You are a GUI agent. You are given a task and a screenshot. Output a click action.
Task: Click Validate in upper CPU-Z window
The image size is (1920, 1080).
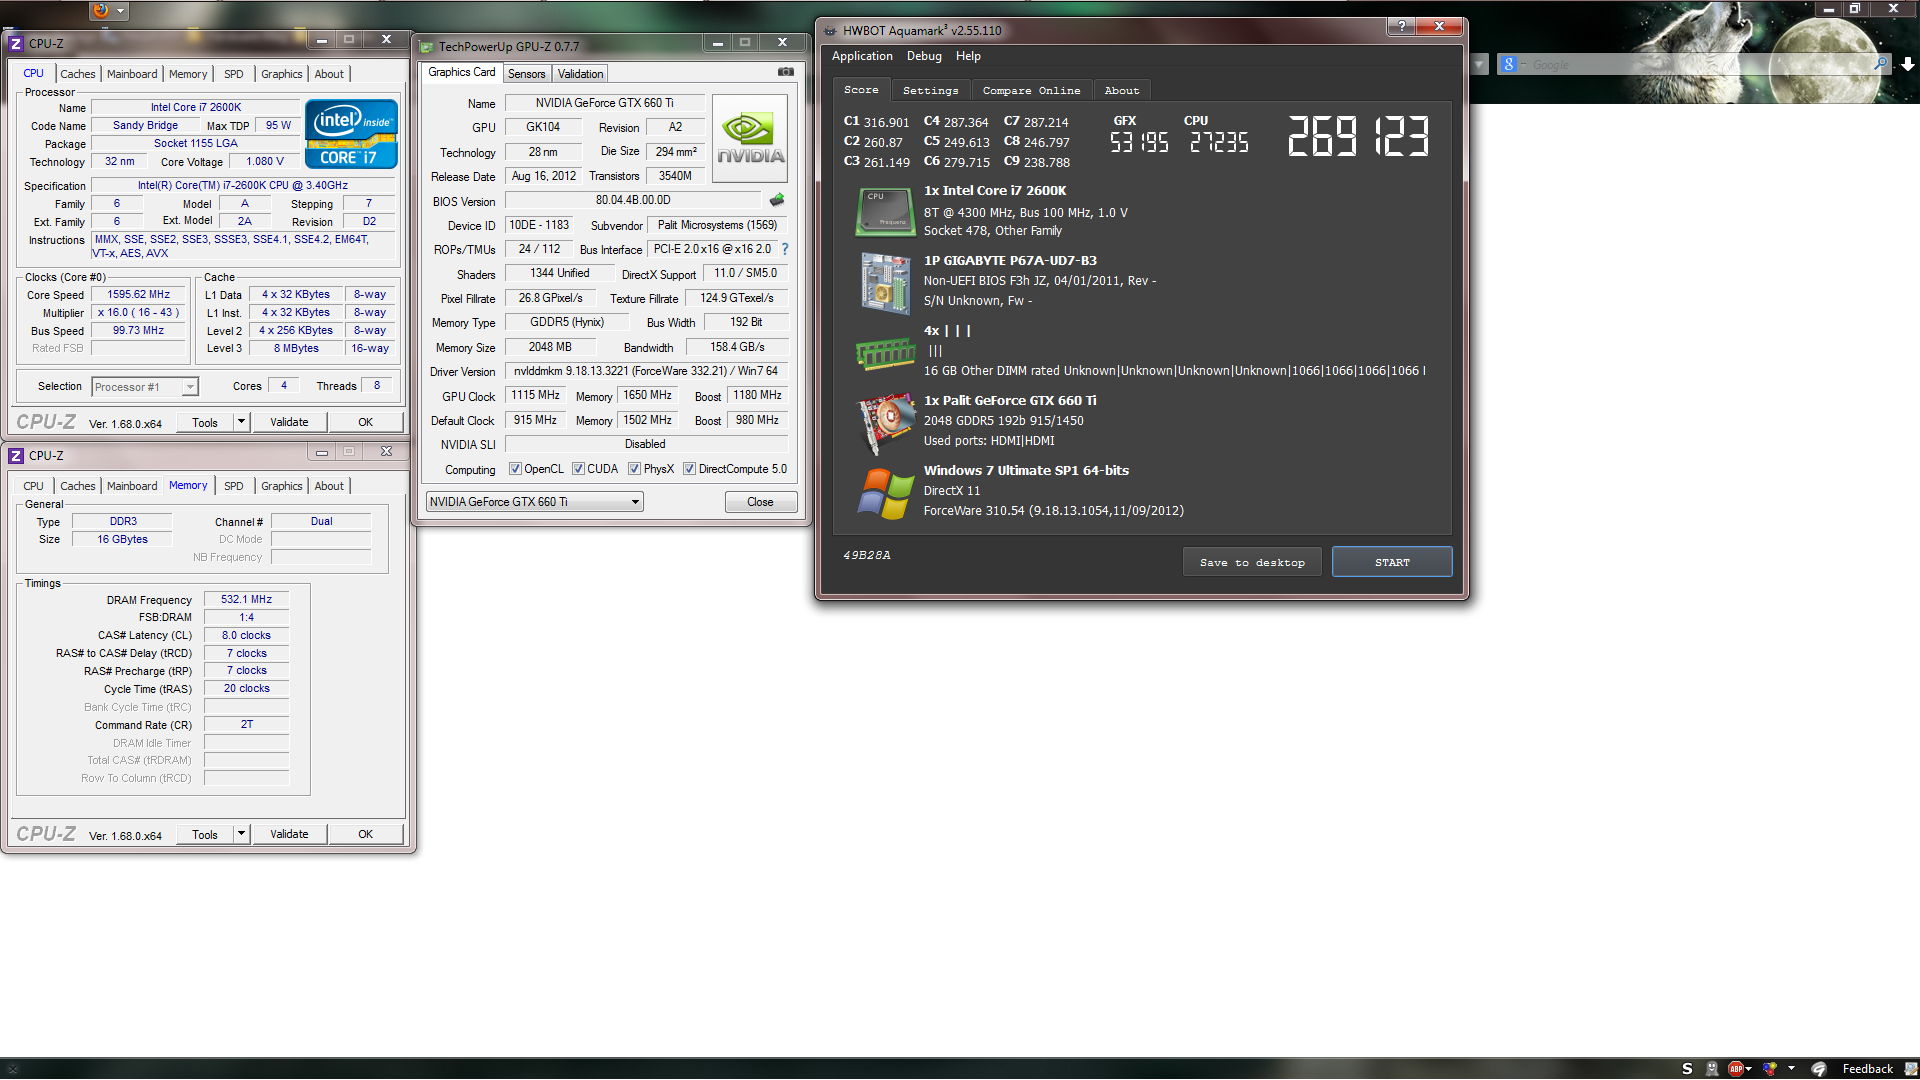pyautogui.click(x=289, y=422)
